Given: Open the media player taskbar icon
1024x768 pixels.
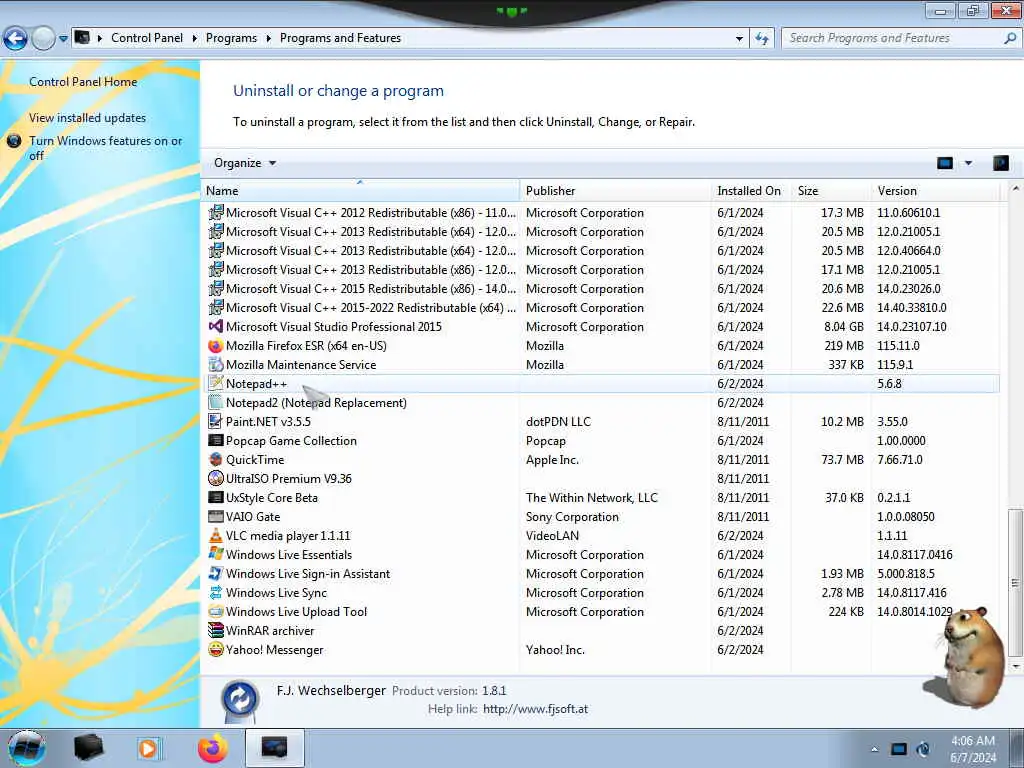Looking at the screenshot, I should click(148, 748).
